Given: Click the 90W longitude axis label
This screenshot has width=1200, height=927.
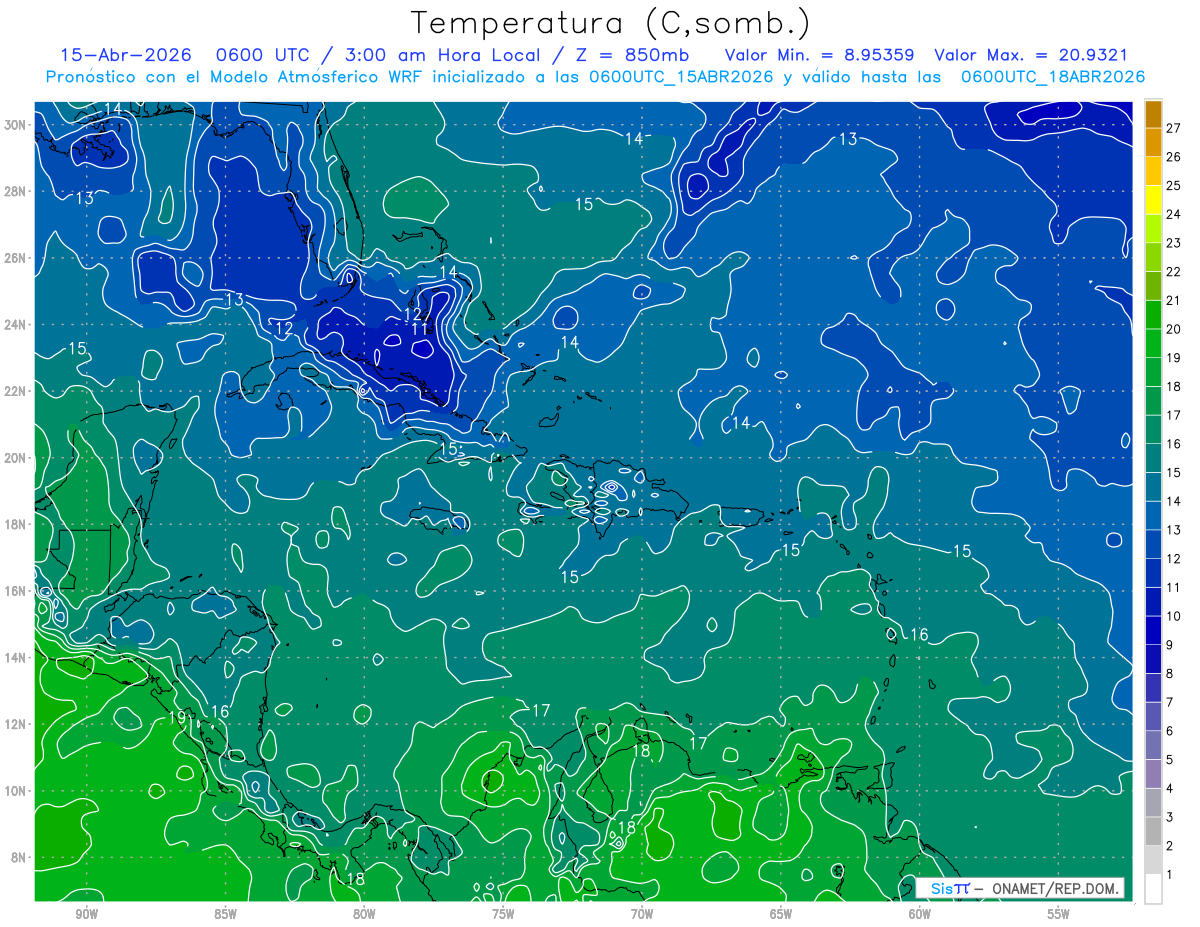Looking at the screenshot, I should coord(87,914).
